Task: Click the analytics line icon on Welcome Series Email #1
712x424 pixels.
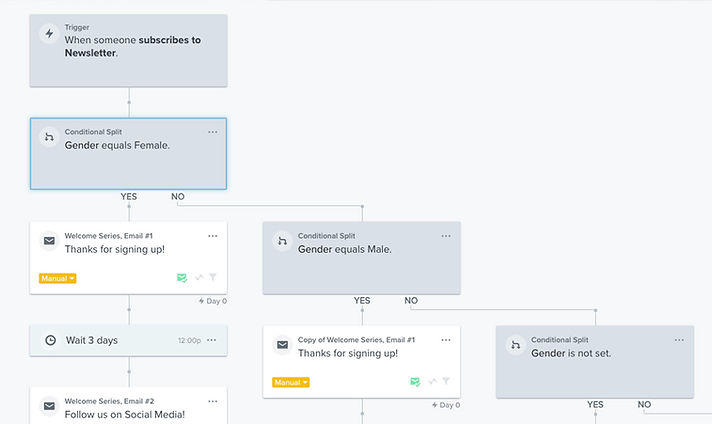Action: click(199, 277)
